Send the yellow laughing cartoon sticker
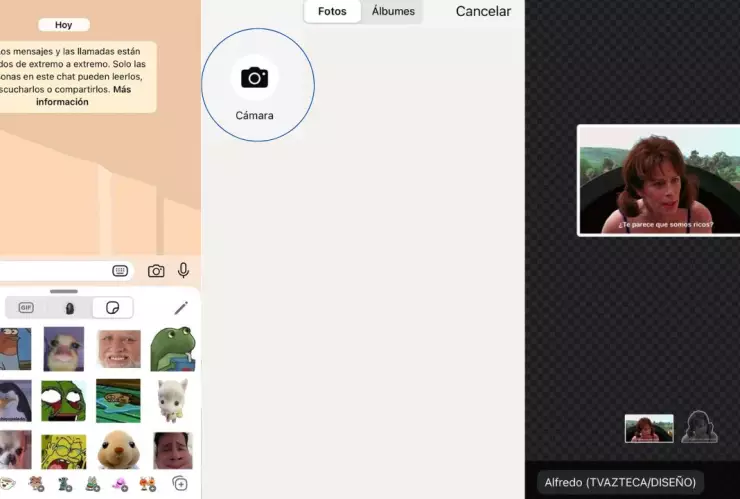Screen dimensions: 740x499 [64, 452]
